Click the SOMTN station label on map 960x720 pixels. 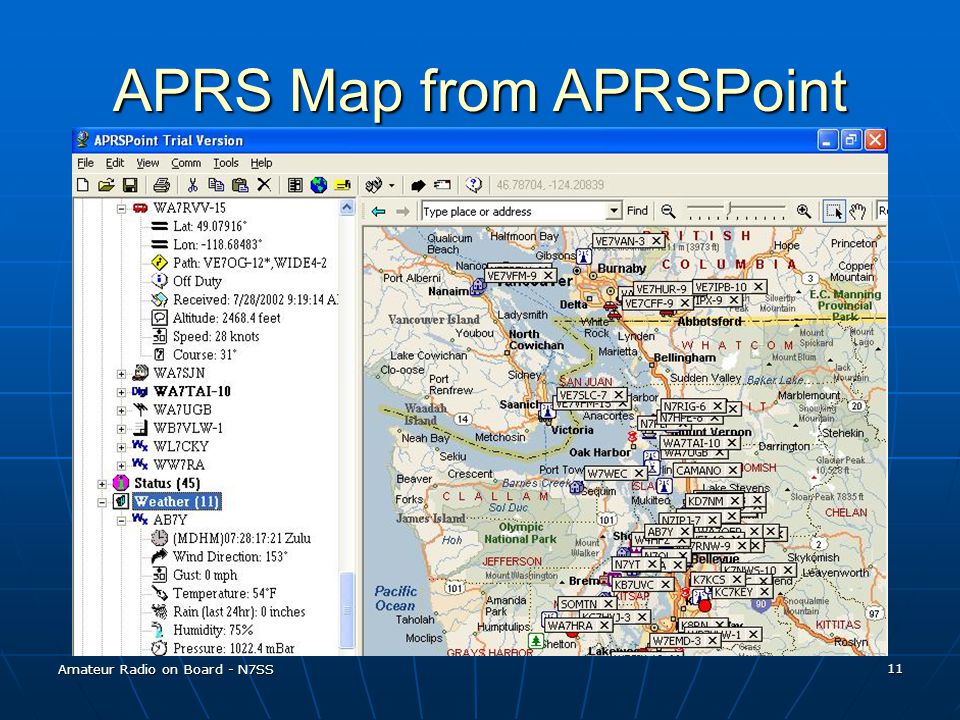pyautogui.click(x=579, y=604)
